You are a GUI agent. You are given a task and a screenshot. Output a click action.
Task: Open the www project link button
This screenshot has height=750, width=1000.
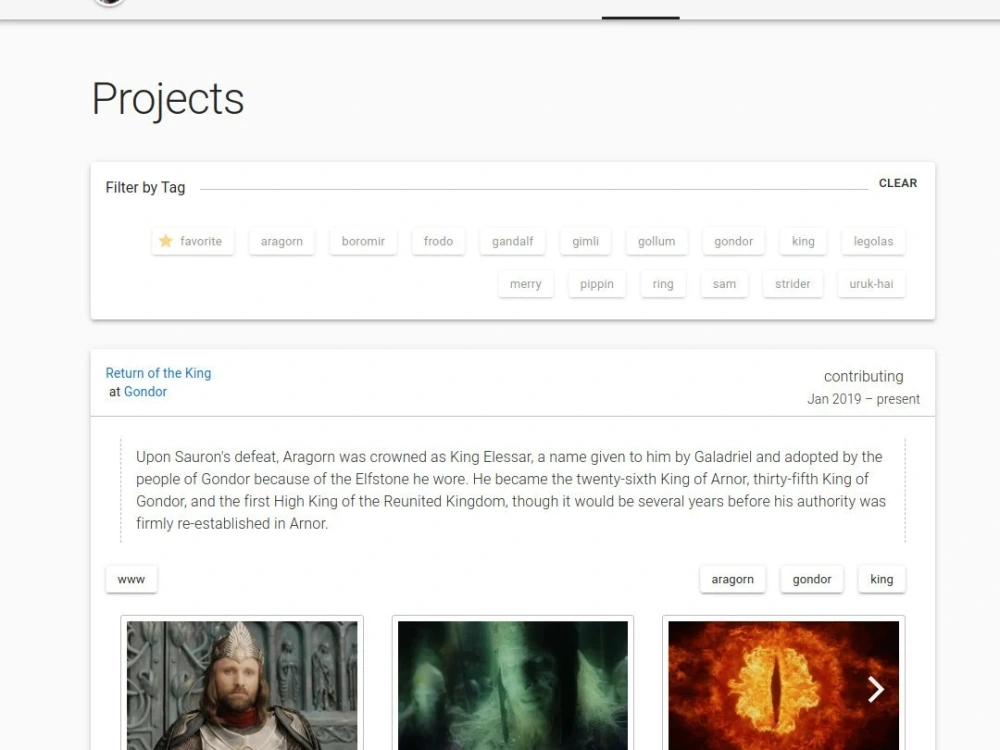point(131,579)
